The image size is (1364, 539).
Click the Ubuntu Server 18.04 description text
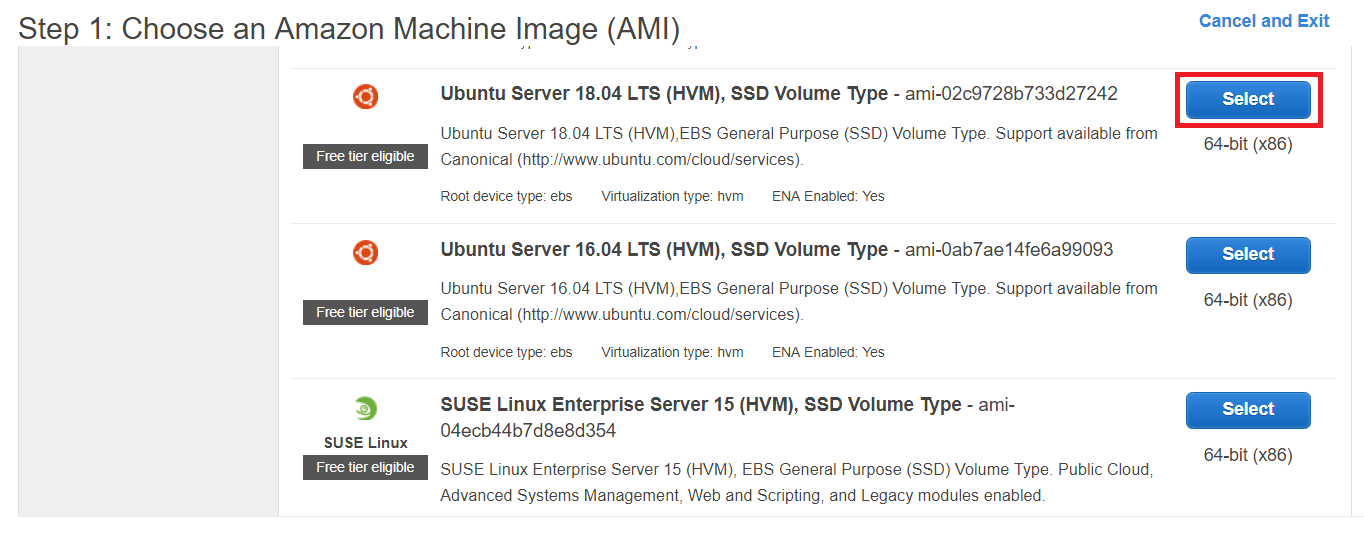(799, 146)
